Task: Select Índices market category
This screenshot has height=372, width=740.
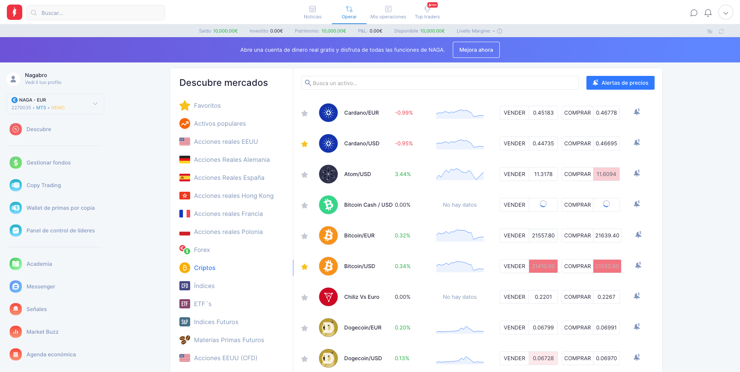Action: [x=197, y=286]
